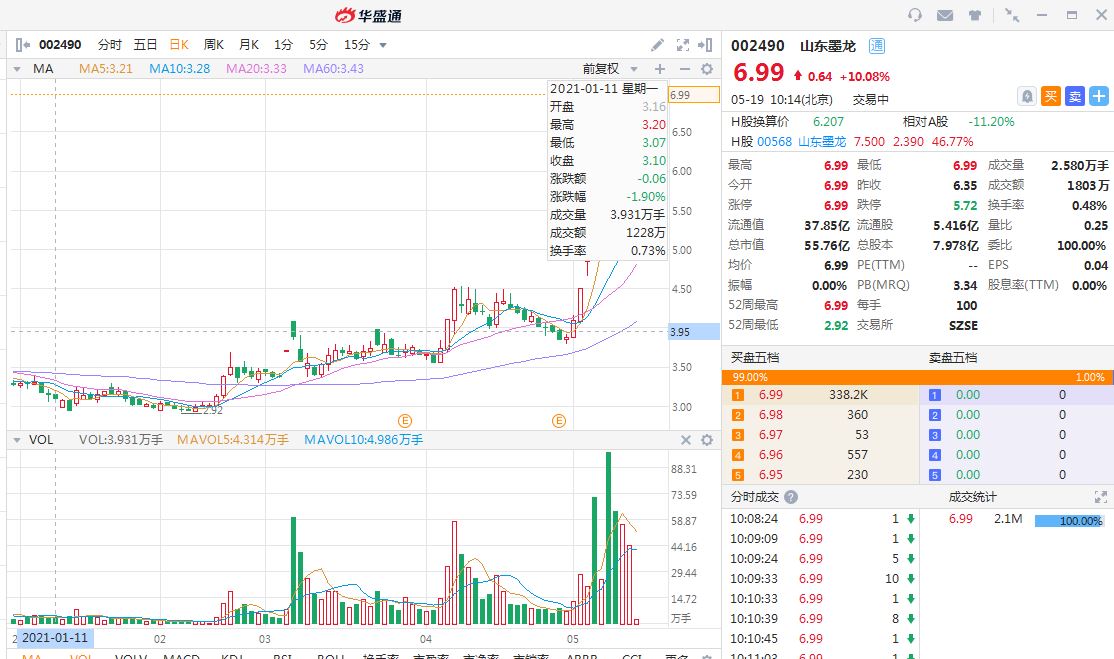
Task: Expand 成交统计 panel icon
Action: click(1101, 497)
